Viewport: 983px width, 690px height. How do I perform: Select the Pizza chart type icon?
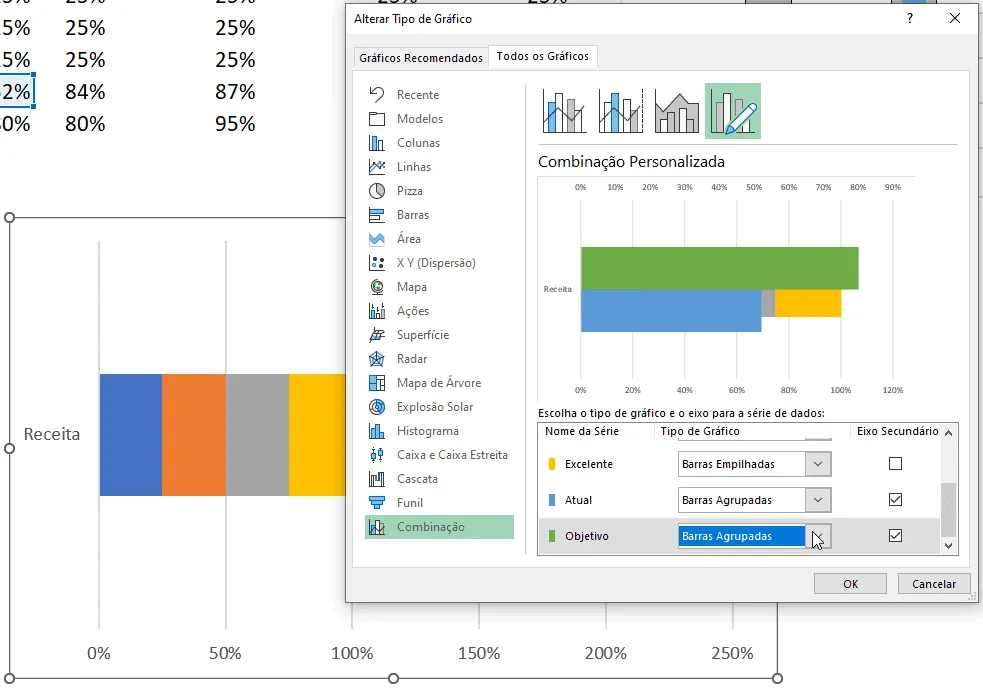[x=377, y=191]
